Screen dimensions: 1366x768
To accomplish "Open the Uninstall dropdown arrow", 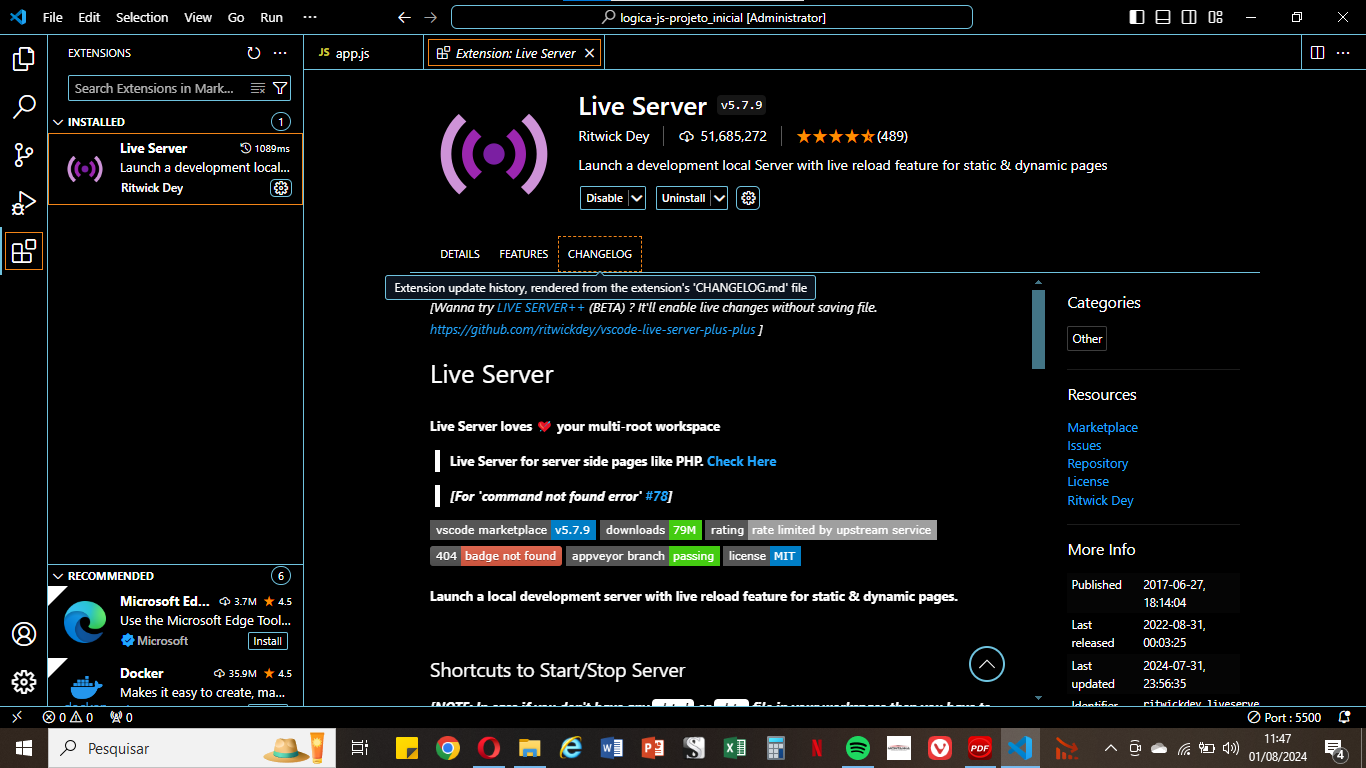I will (x=719, y=198).
